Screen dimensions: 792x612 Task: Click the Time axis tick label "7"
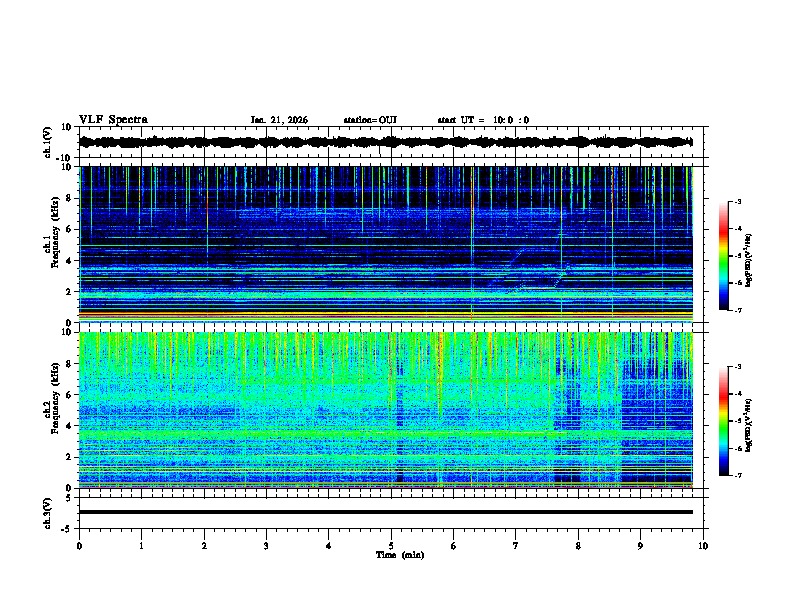pyautogui.click(x=516, y=546)
